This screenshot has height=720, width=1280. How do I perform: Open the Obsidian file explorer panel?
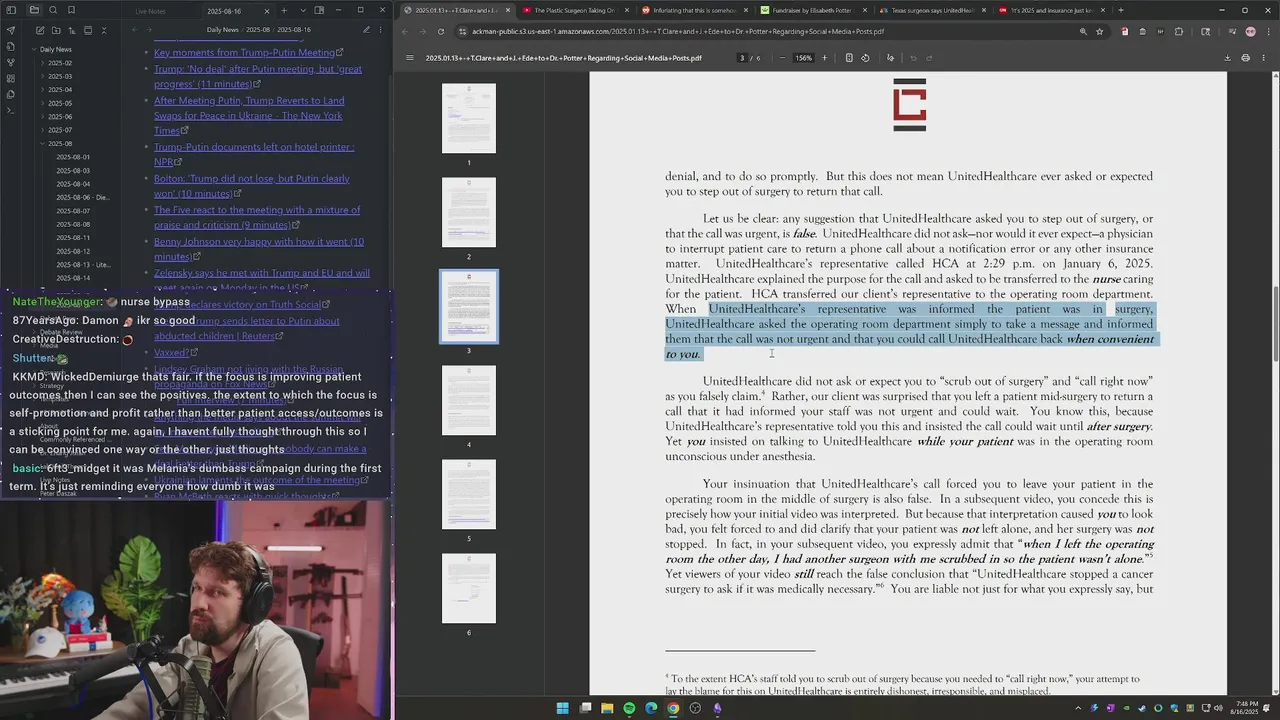(x=34, y=10)
